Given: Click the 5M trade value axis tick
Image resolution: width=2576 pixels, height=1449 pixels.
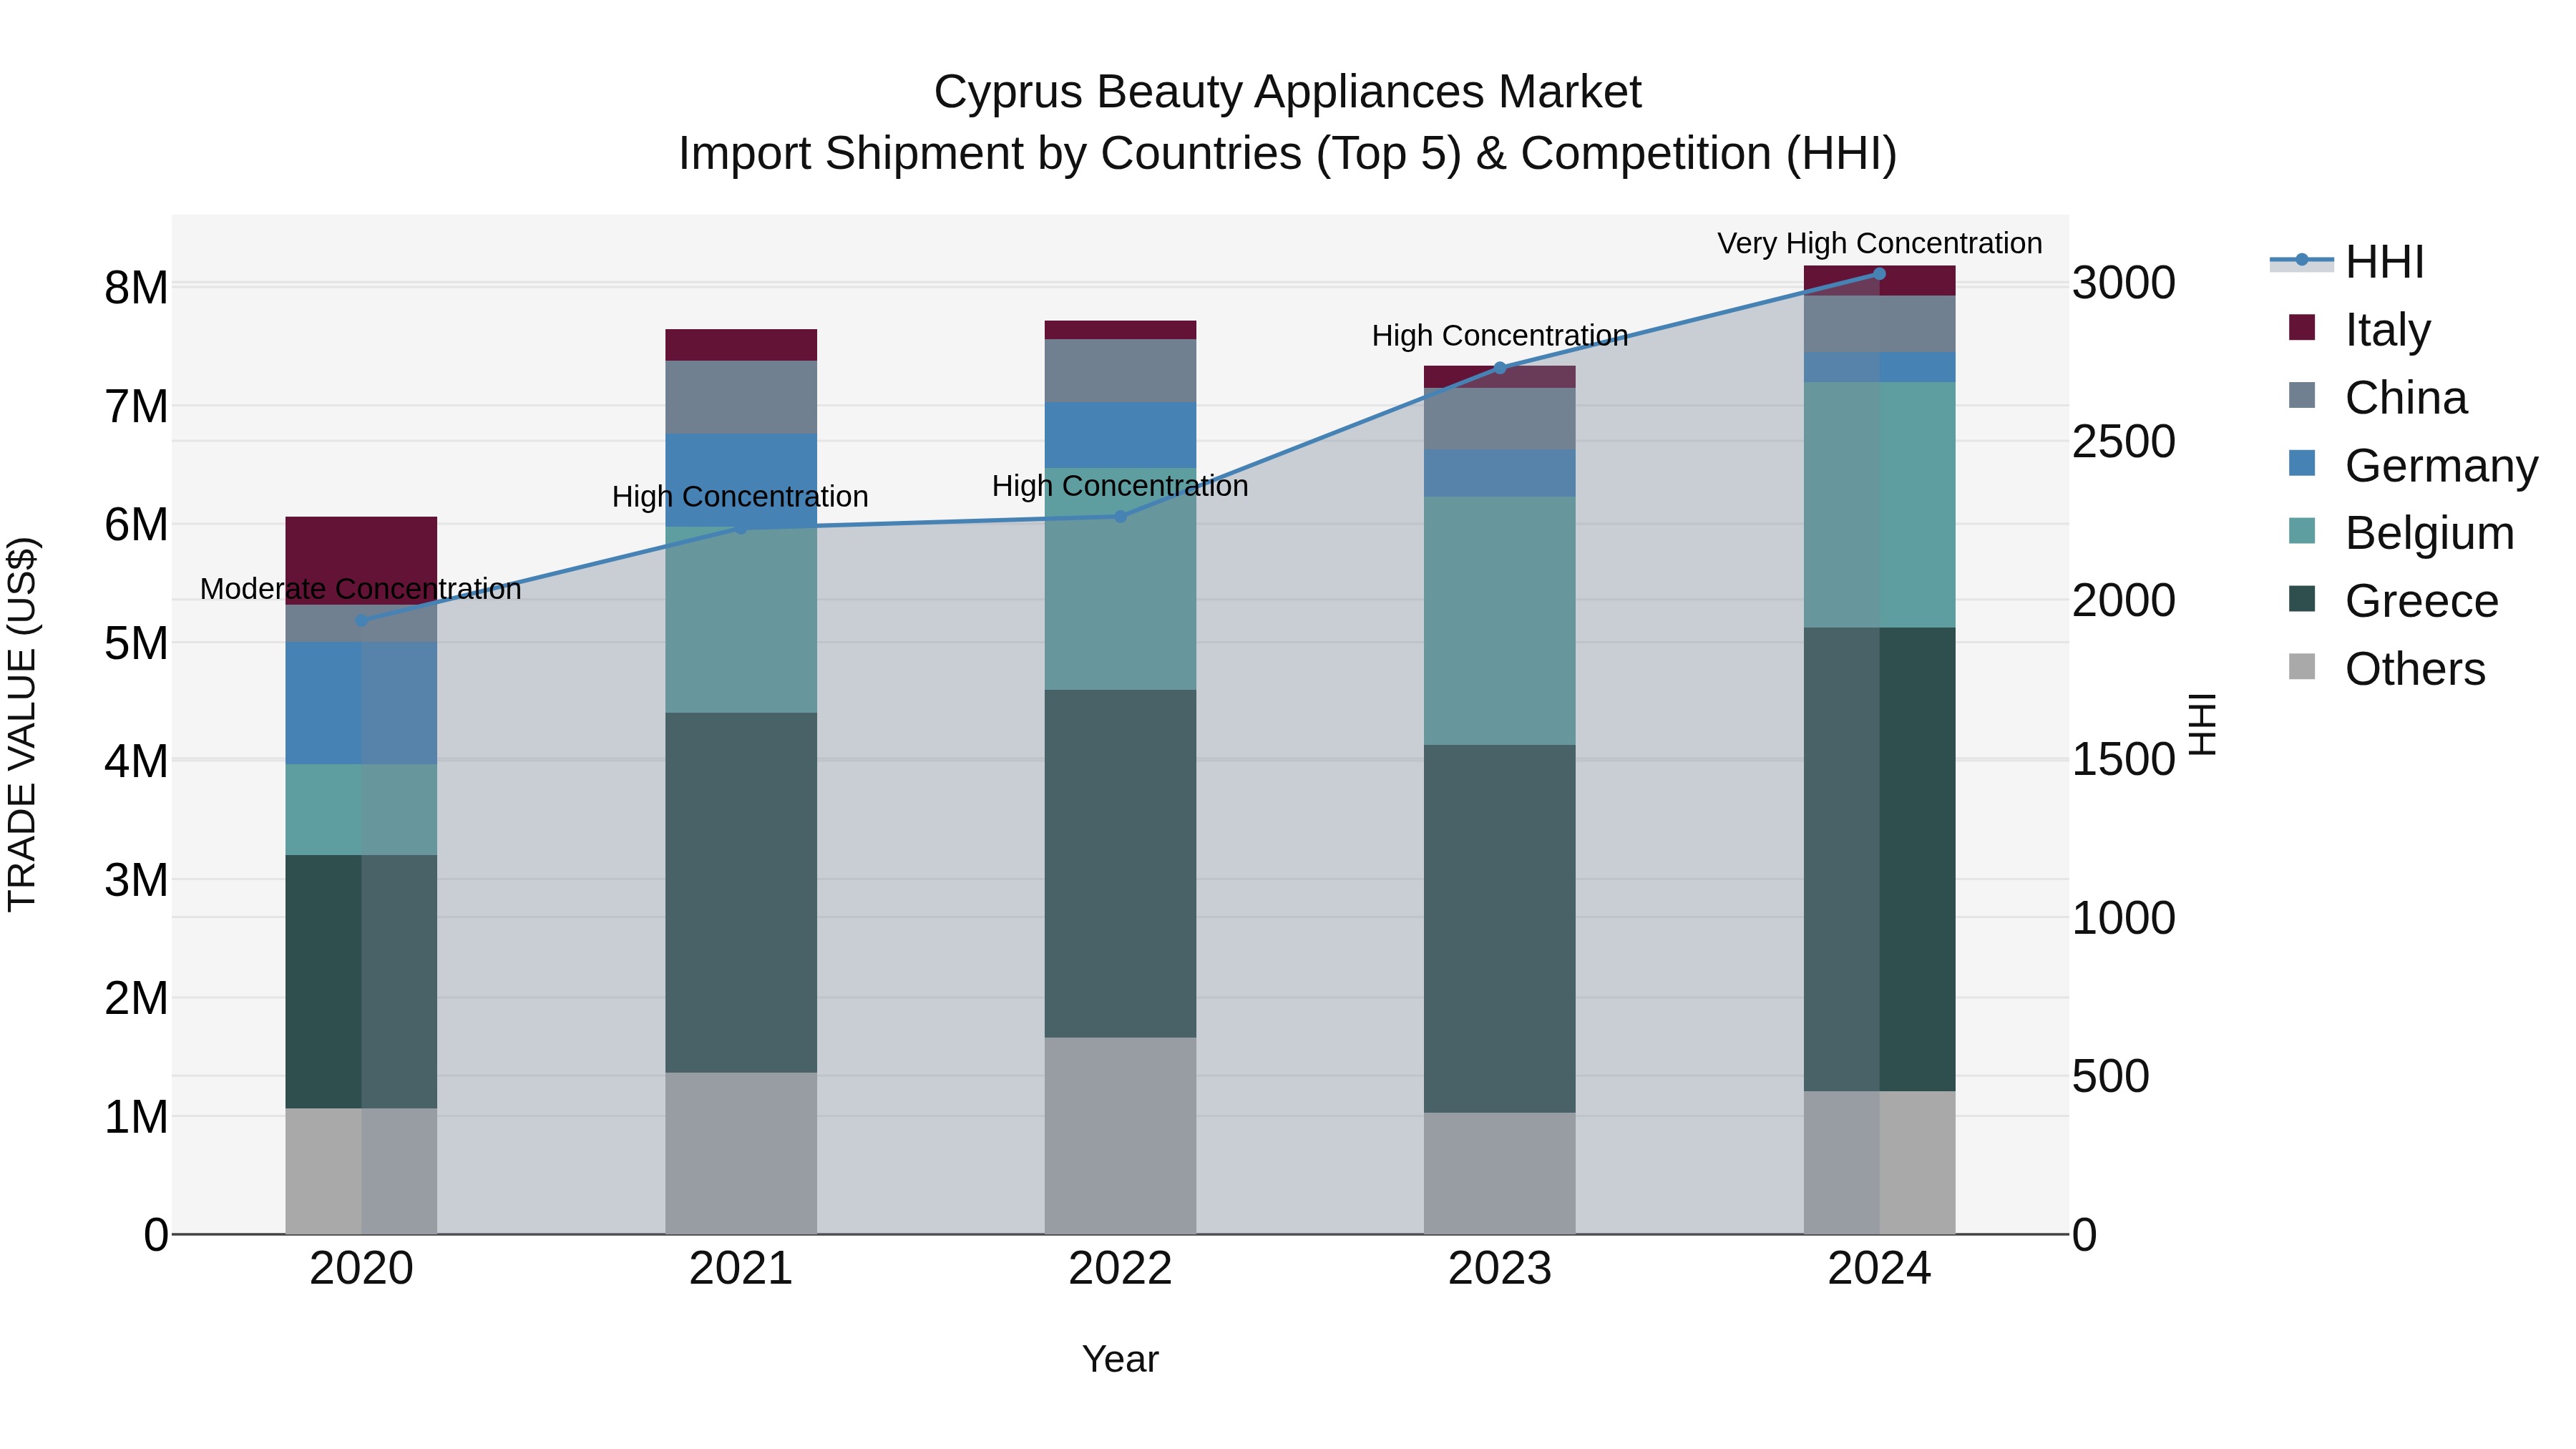Looking at the screenshot, I should pos(136,644).
